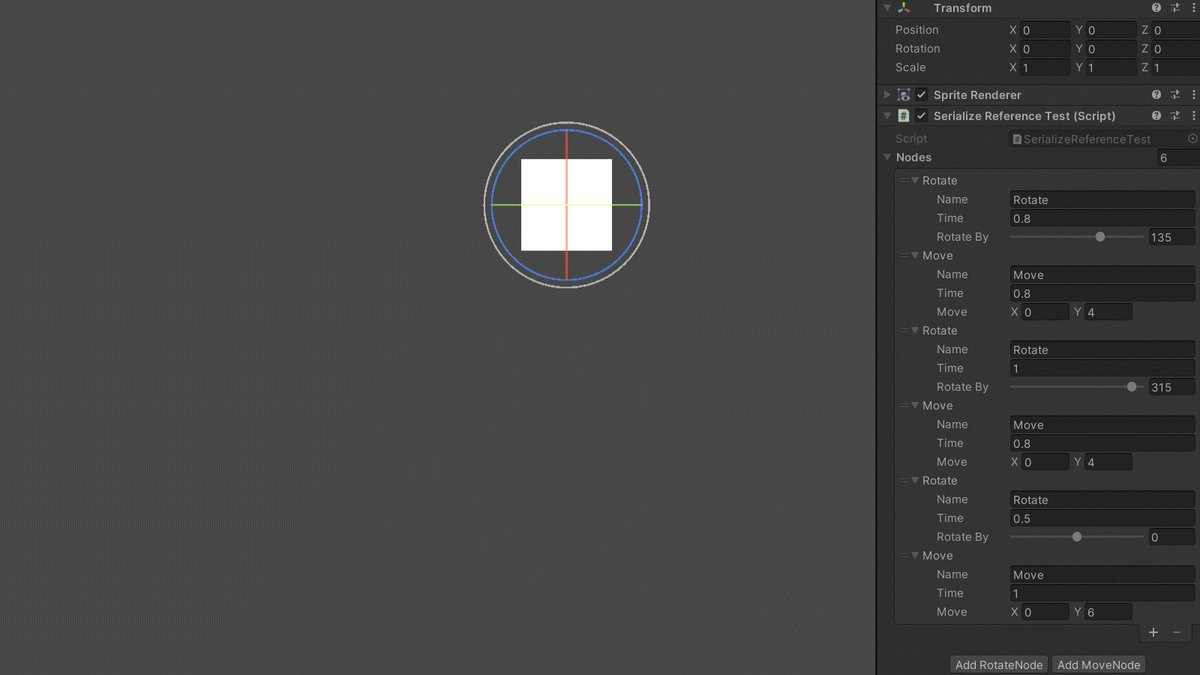The image size is (1200, 675).
Task: Open Serialize Reference Test kebab menu
Action: 1193,116
